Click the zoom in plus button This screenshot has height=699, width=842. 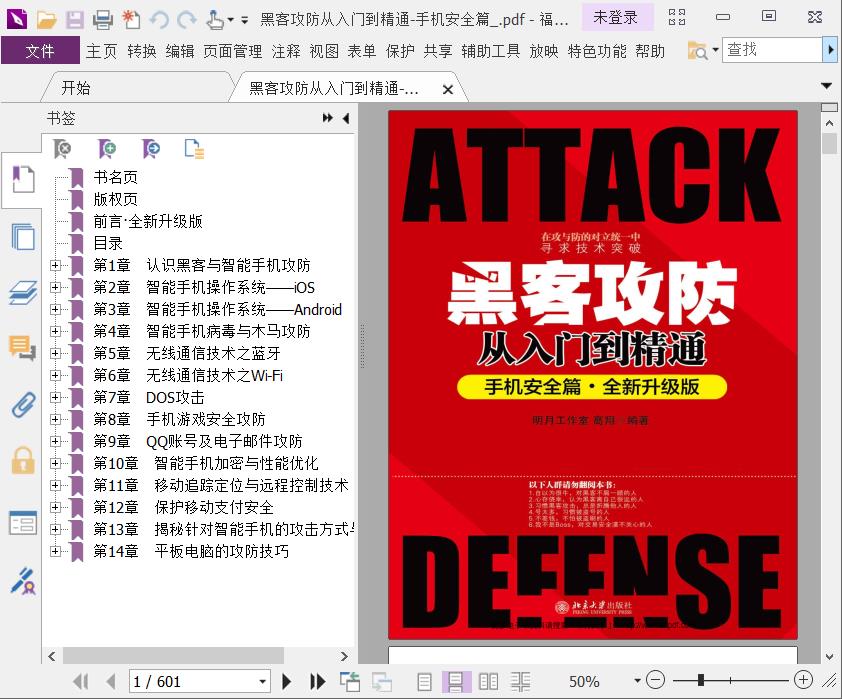click(803, 680)
